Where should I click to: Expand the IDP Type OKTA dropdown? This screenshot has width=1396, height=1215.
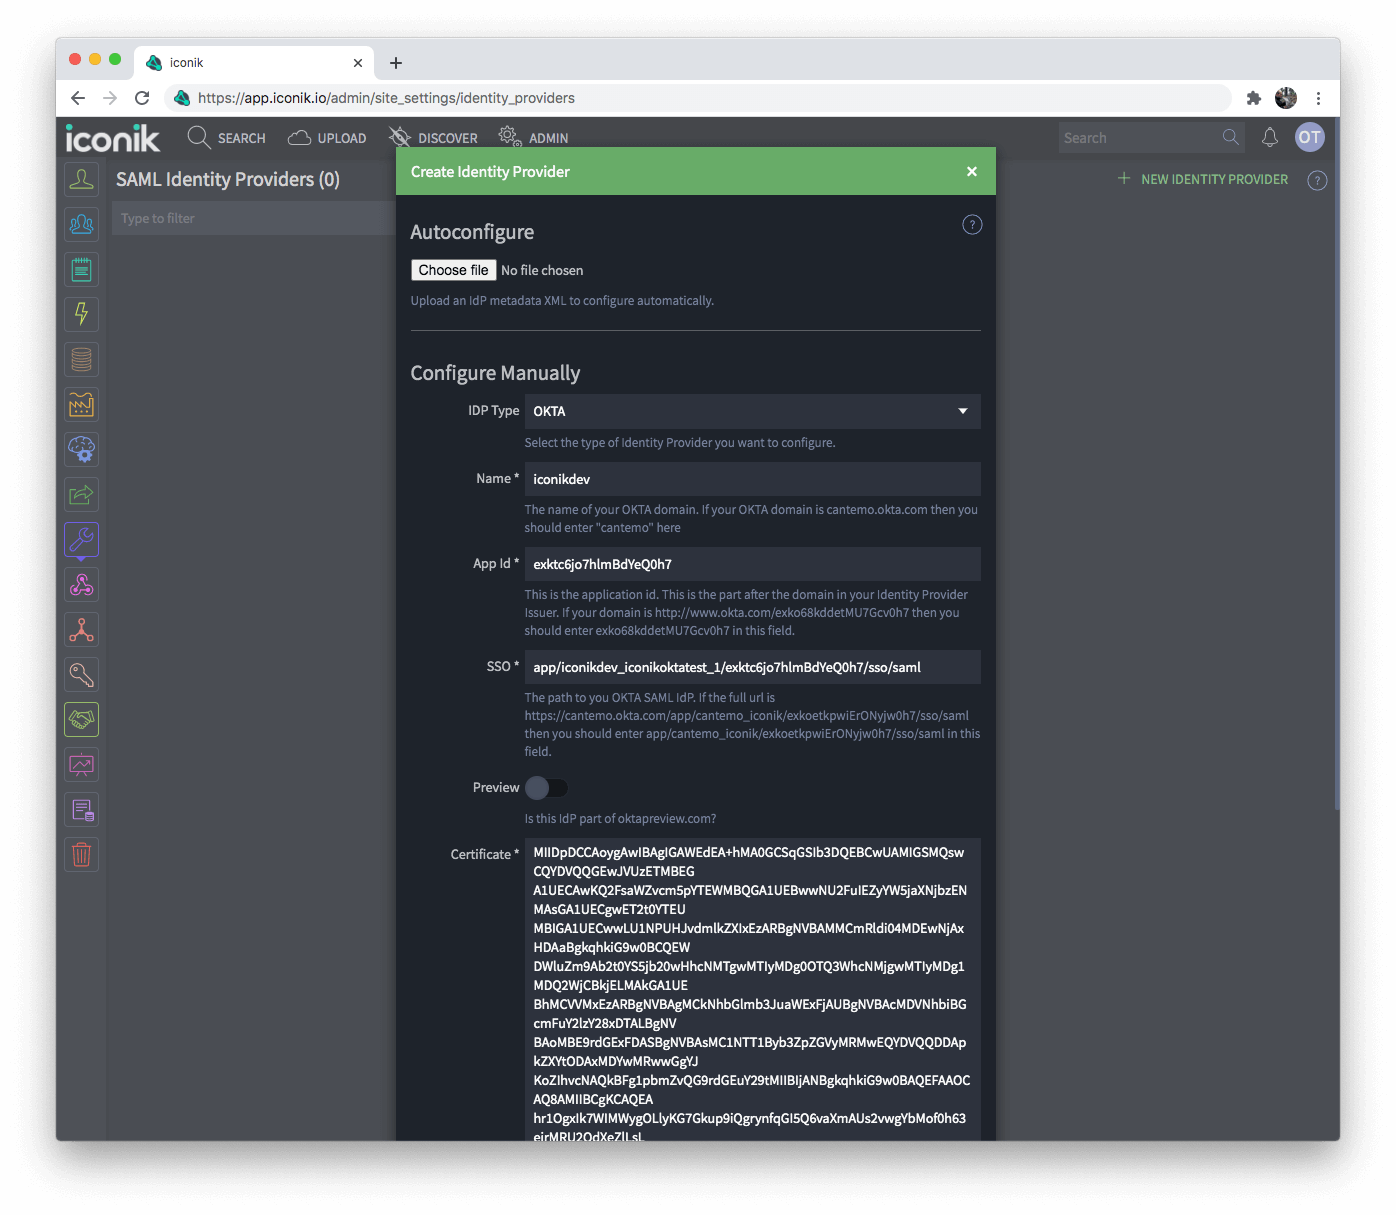752,411
